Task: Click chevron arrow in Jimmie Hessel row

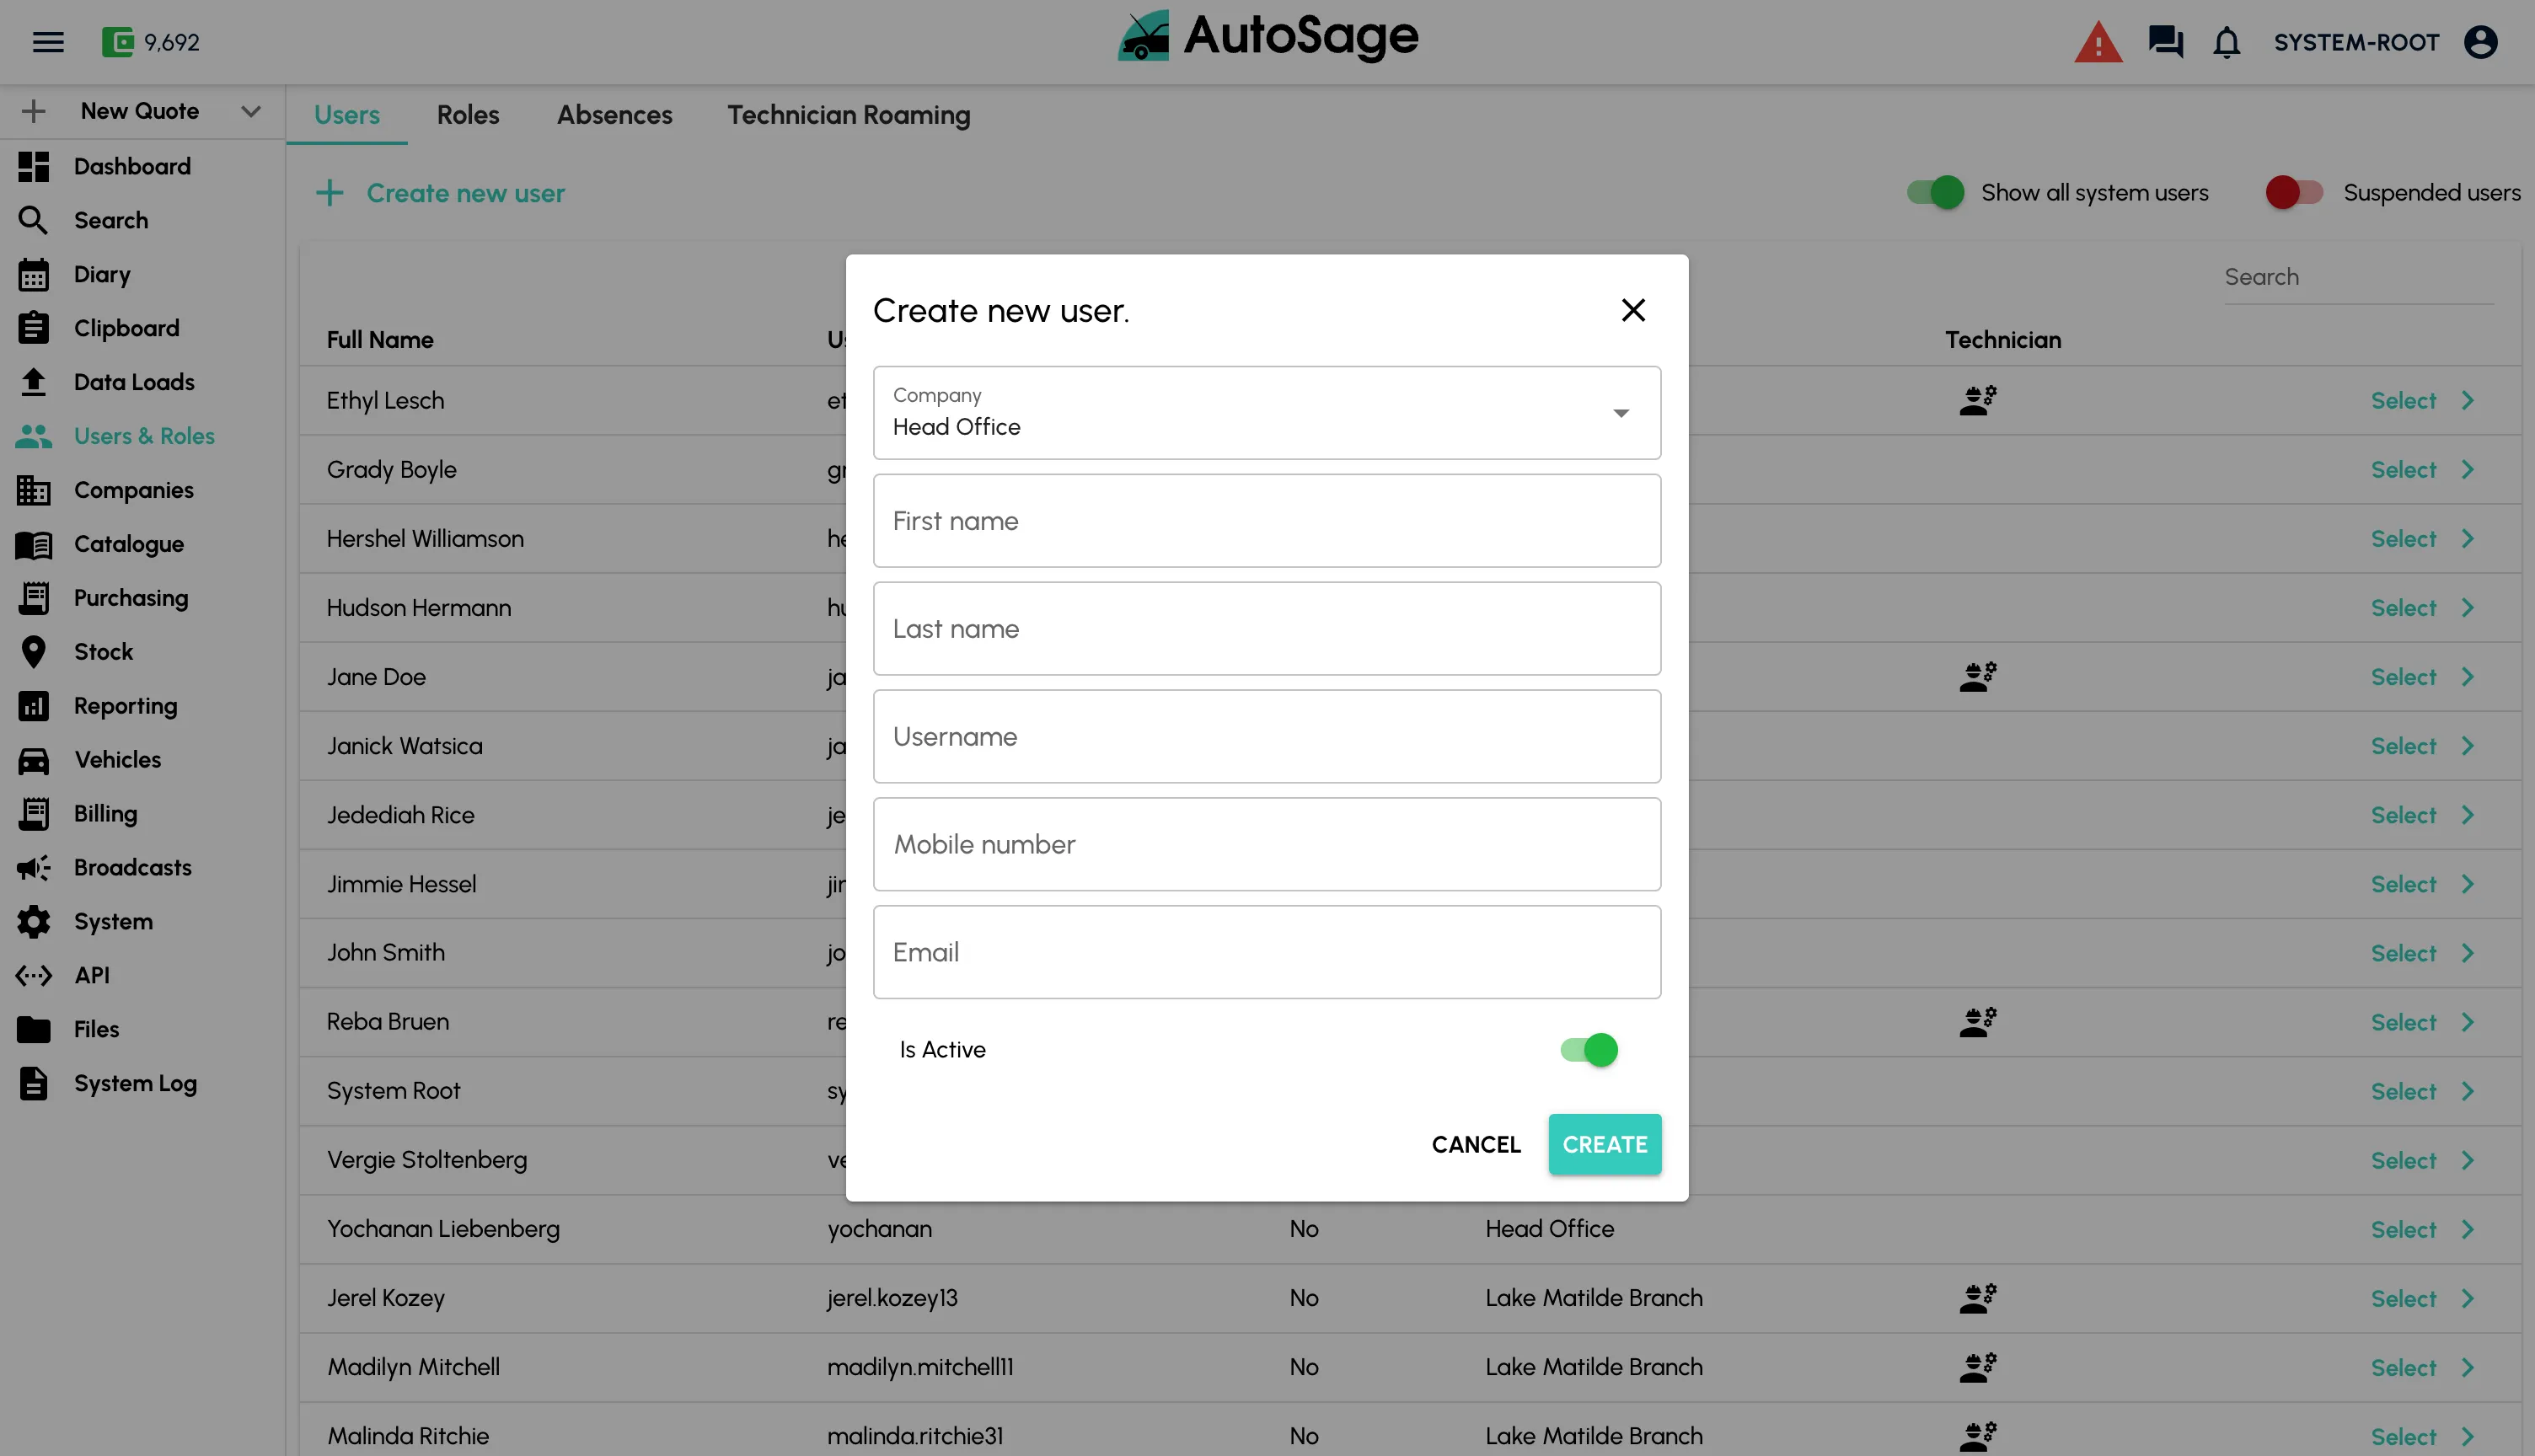Action: click(2467, 884)
